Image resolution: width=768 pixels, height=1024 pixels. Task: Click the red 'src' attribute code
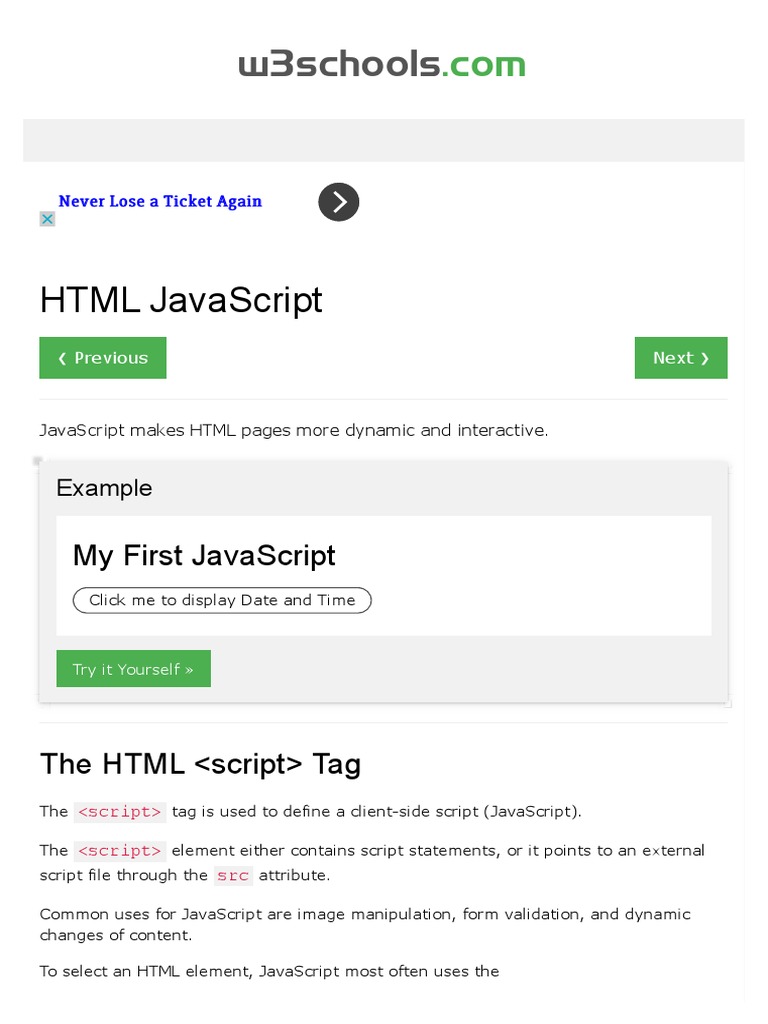coord(231,875)
